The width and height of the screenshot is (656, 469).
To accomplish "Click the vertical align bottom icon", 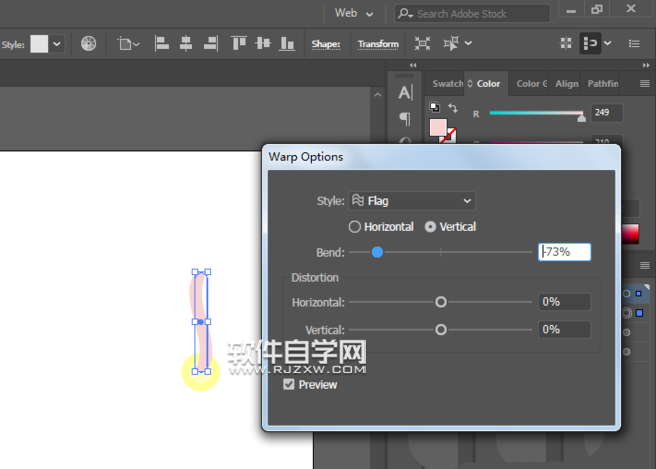I will 287,44.
